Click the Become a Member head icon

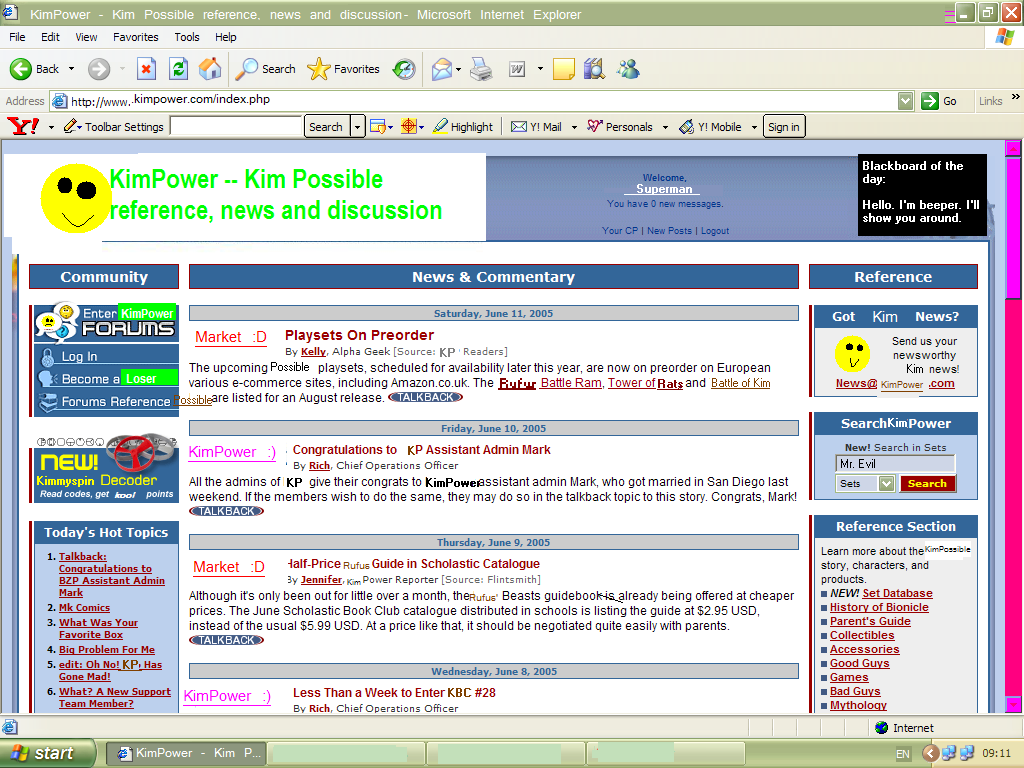point(48,378)
